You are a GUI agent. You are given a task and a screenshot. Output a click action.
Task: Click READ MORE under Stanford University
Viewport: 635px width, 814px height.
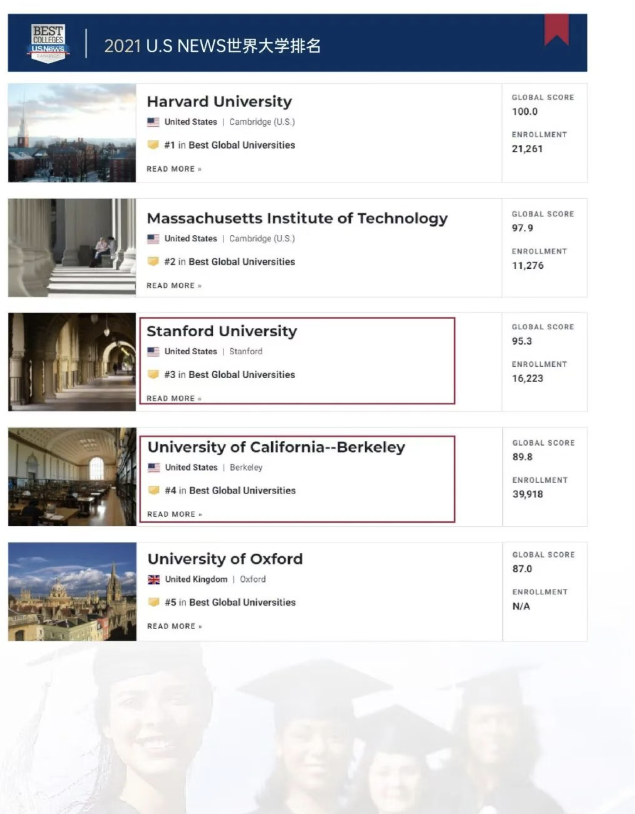(x=174, y=399)
